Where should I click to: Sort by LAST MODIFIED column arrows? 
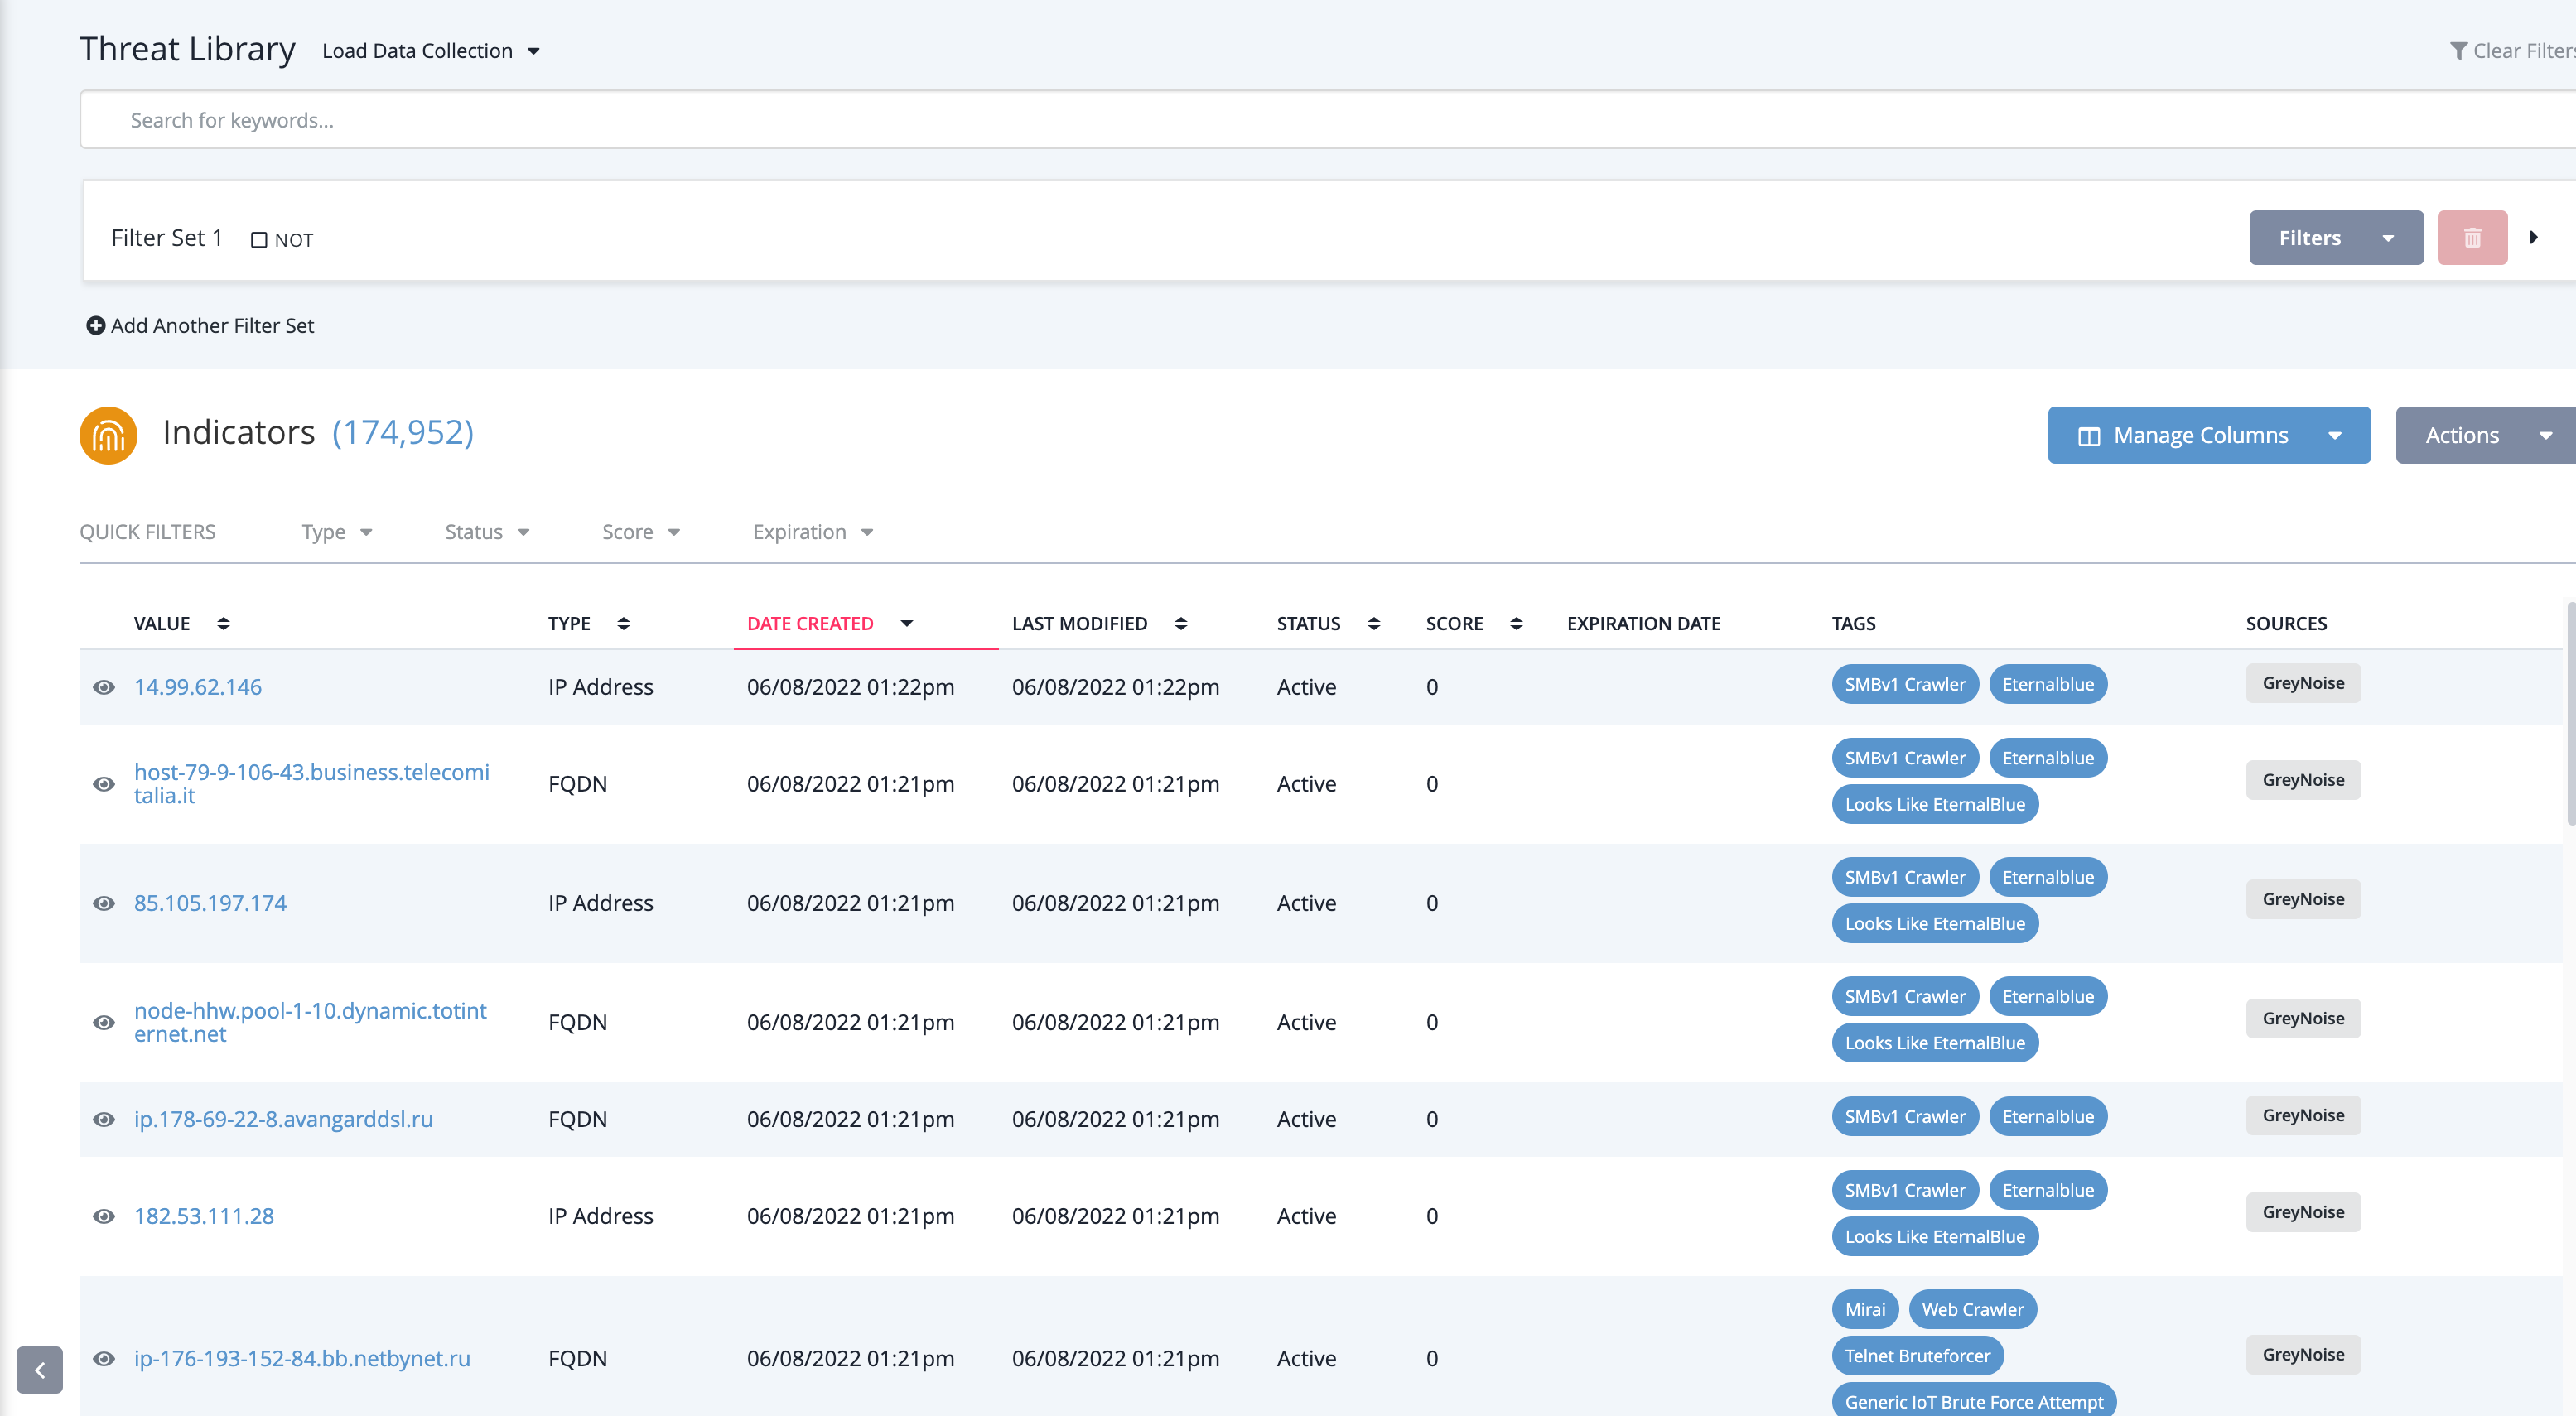tap(1181, 624)
